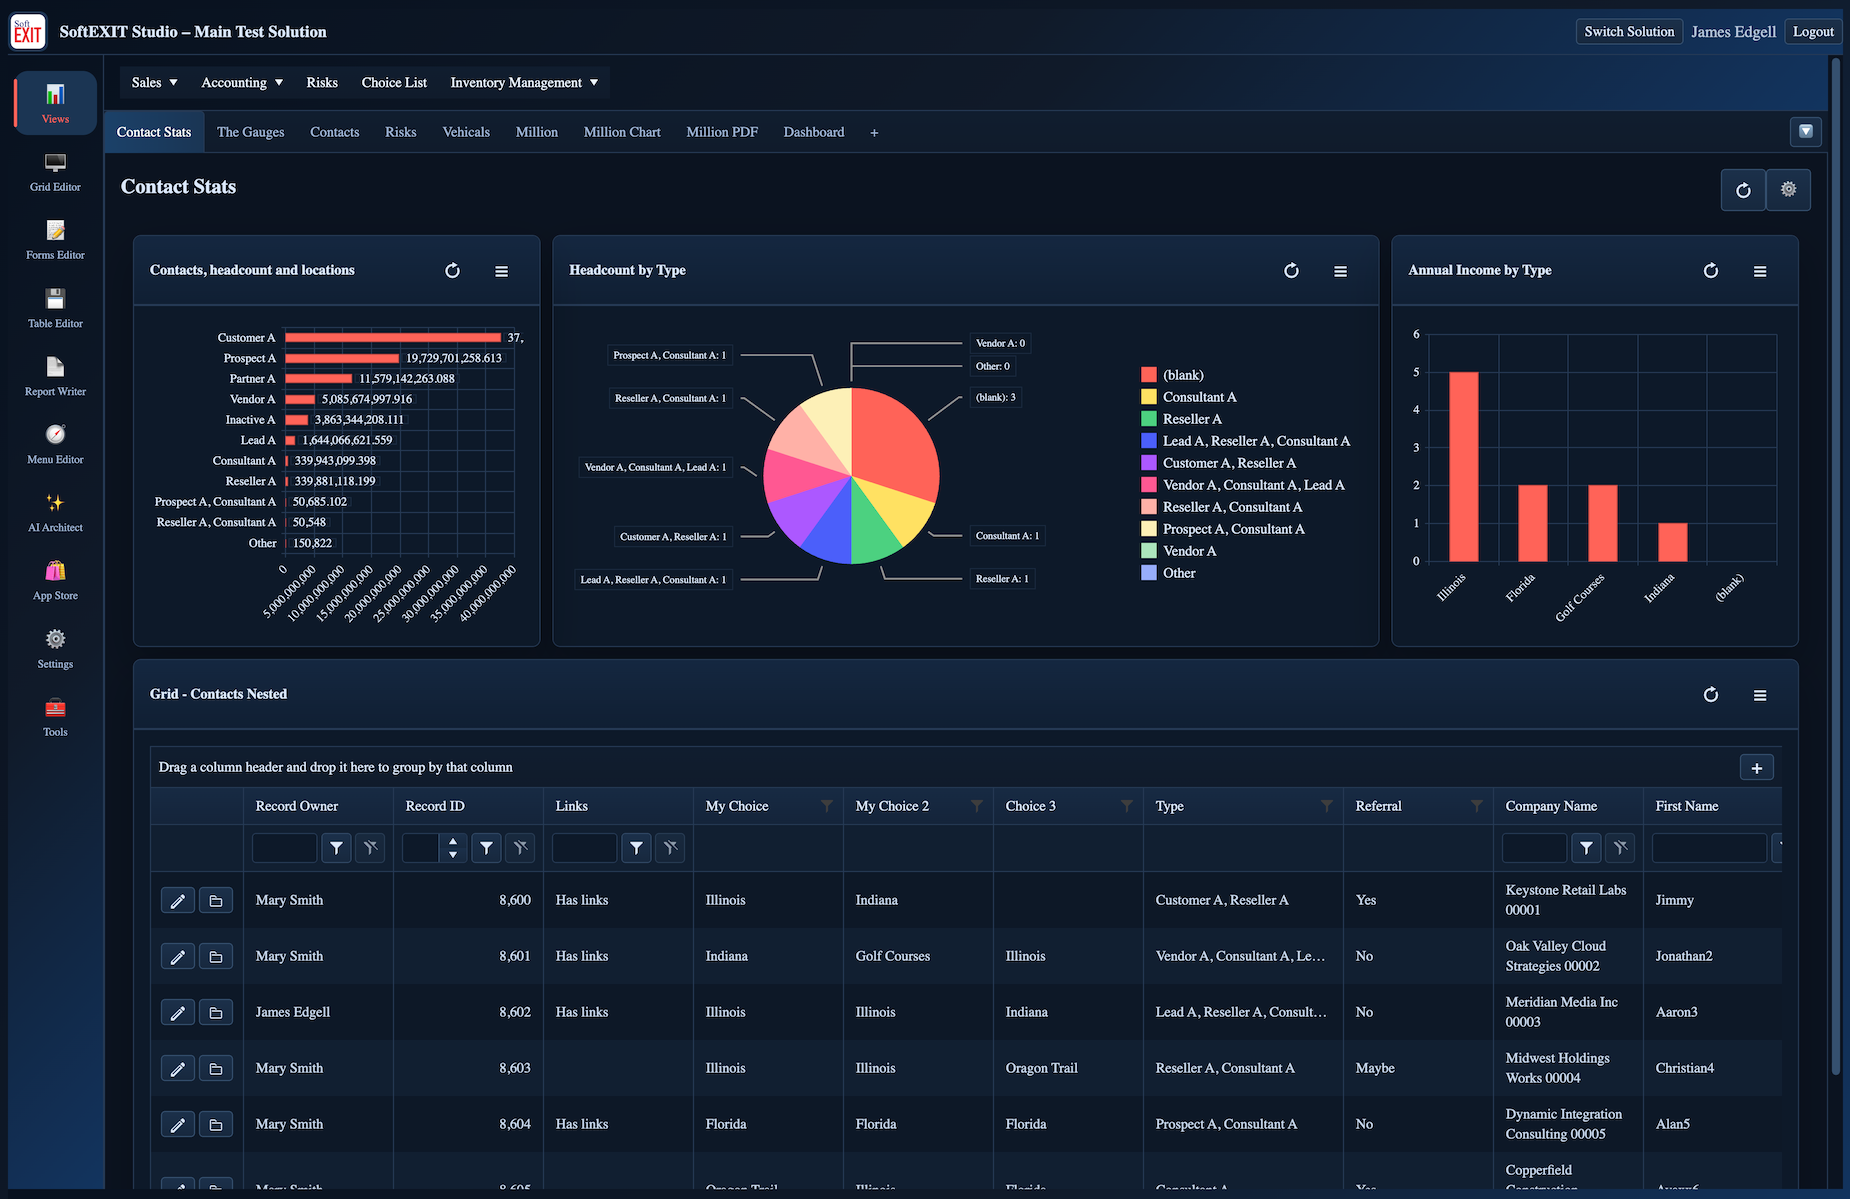The height and width of the screenshot is (1199, 1850).
Task: Open the My Choice column filter
Action: 827,806
